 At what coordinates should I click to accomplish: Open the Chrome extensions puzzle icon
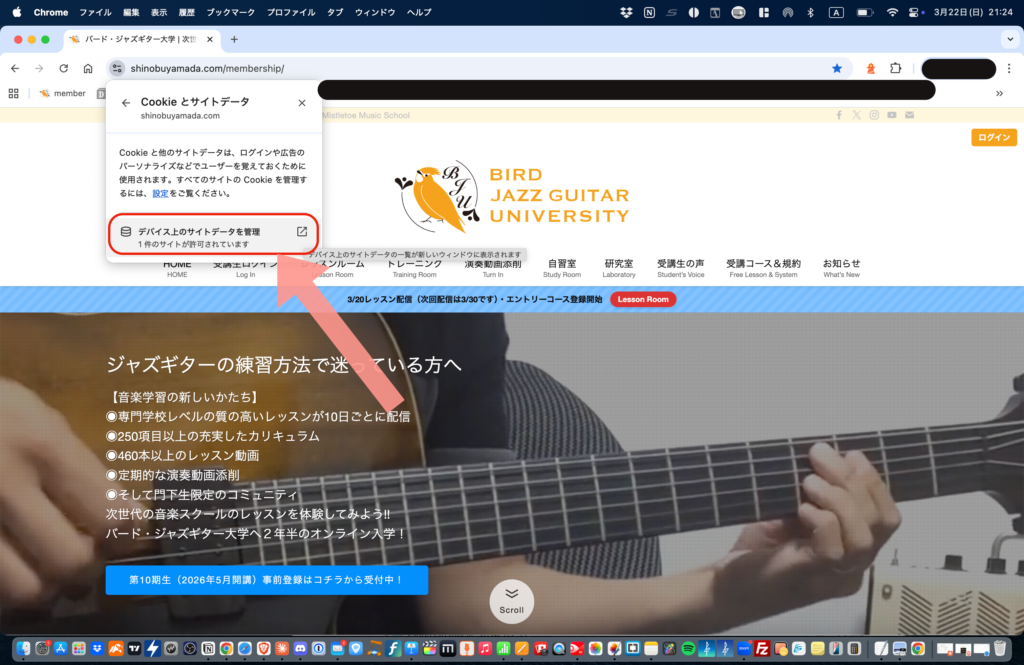pos(896,68)
